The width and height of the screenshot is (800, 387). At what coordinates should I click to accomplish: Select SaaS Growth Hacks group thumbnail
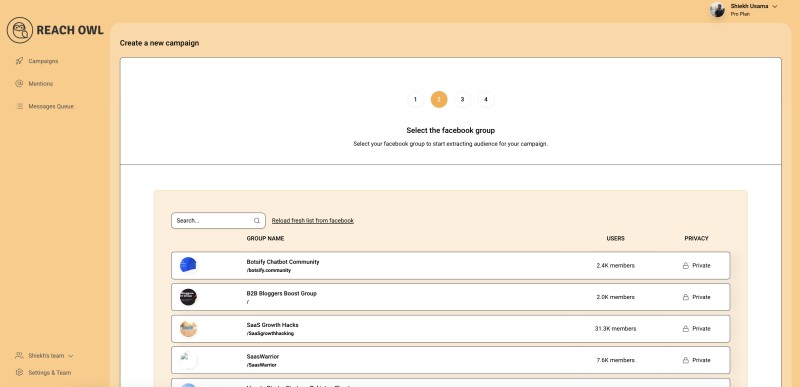click(x=188, y=329)
